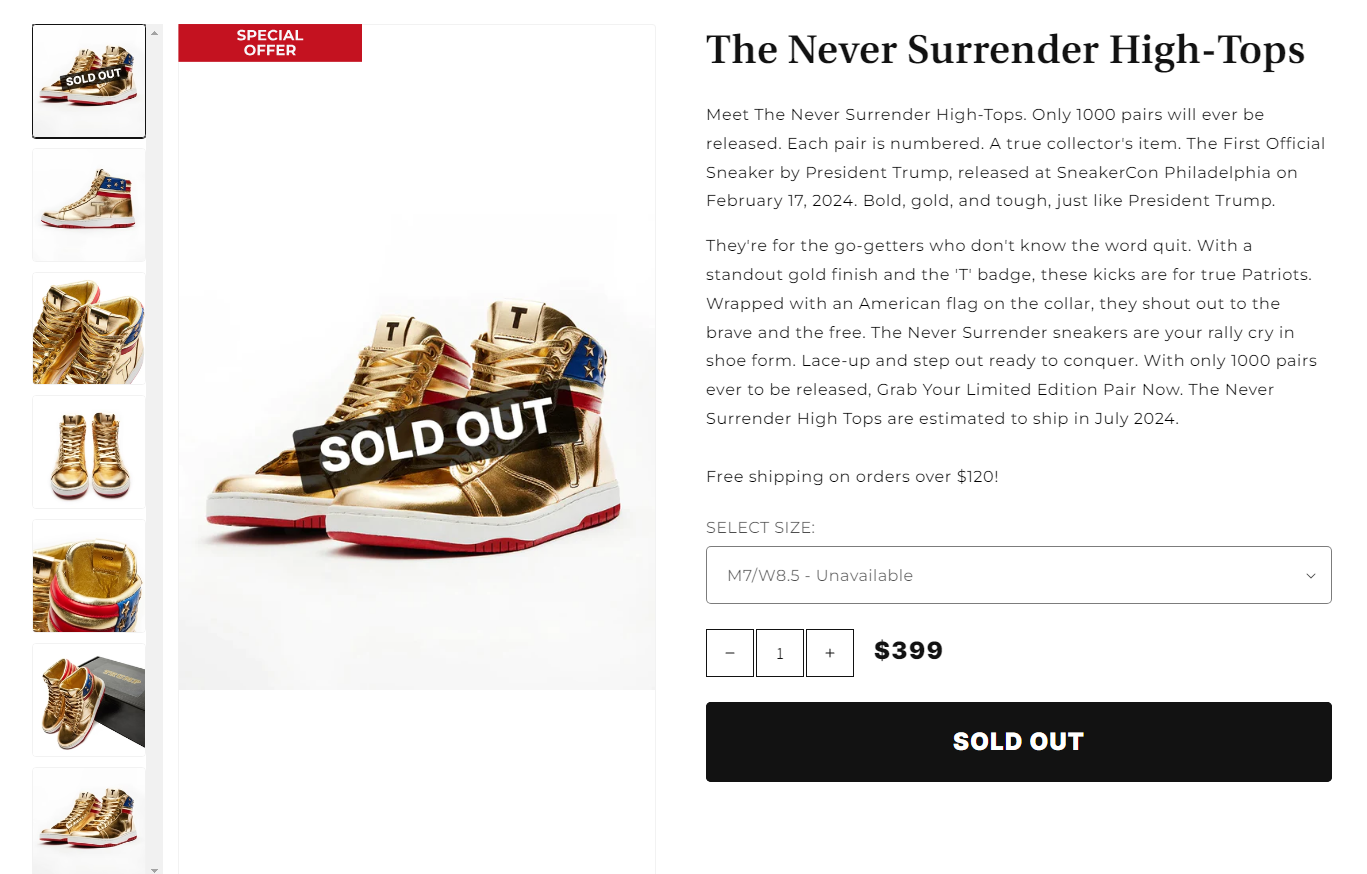Viewport: 1367px width, 874px height.
Task: Click the quantity number input field
Action: [780, 653]
